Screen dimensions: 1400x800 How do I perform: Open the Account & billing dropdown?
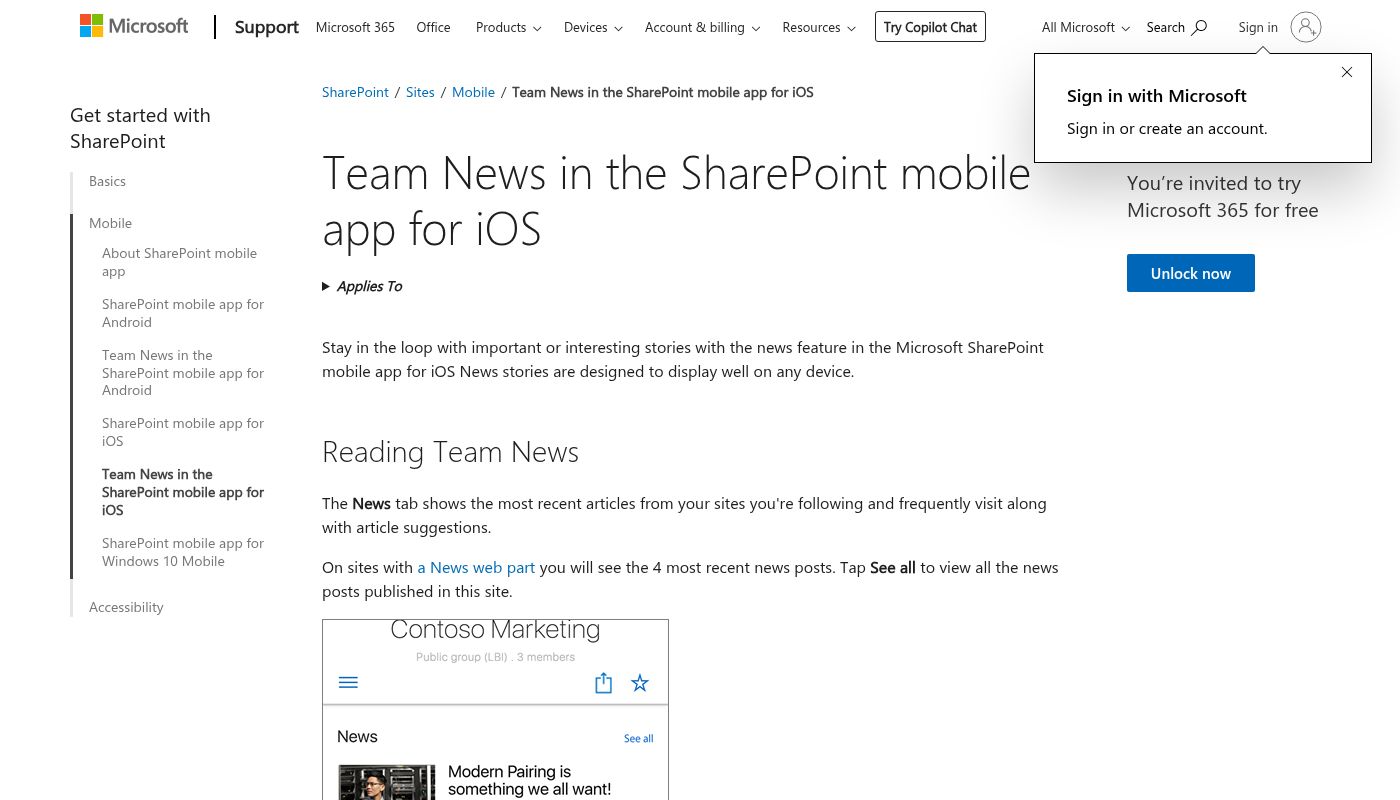[702, 27]
